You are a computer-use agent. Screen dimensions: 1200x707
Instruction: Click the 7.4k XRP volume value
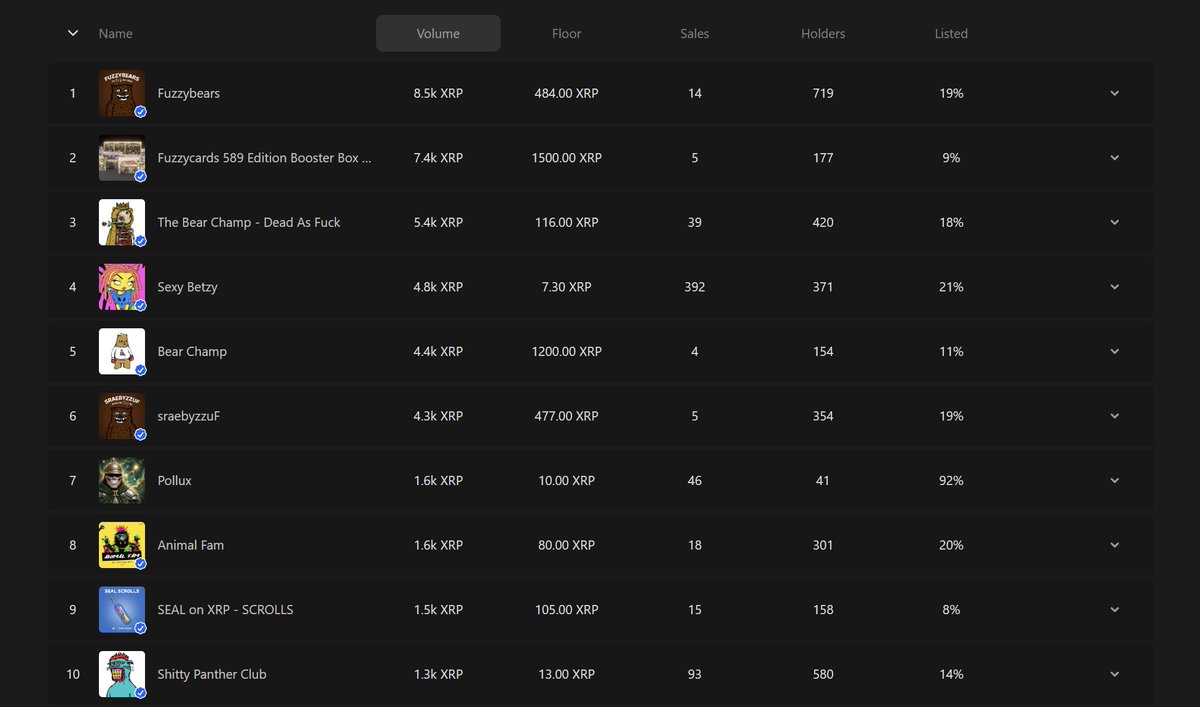pyautogui.click(x=438, y=158)
